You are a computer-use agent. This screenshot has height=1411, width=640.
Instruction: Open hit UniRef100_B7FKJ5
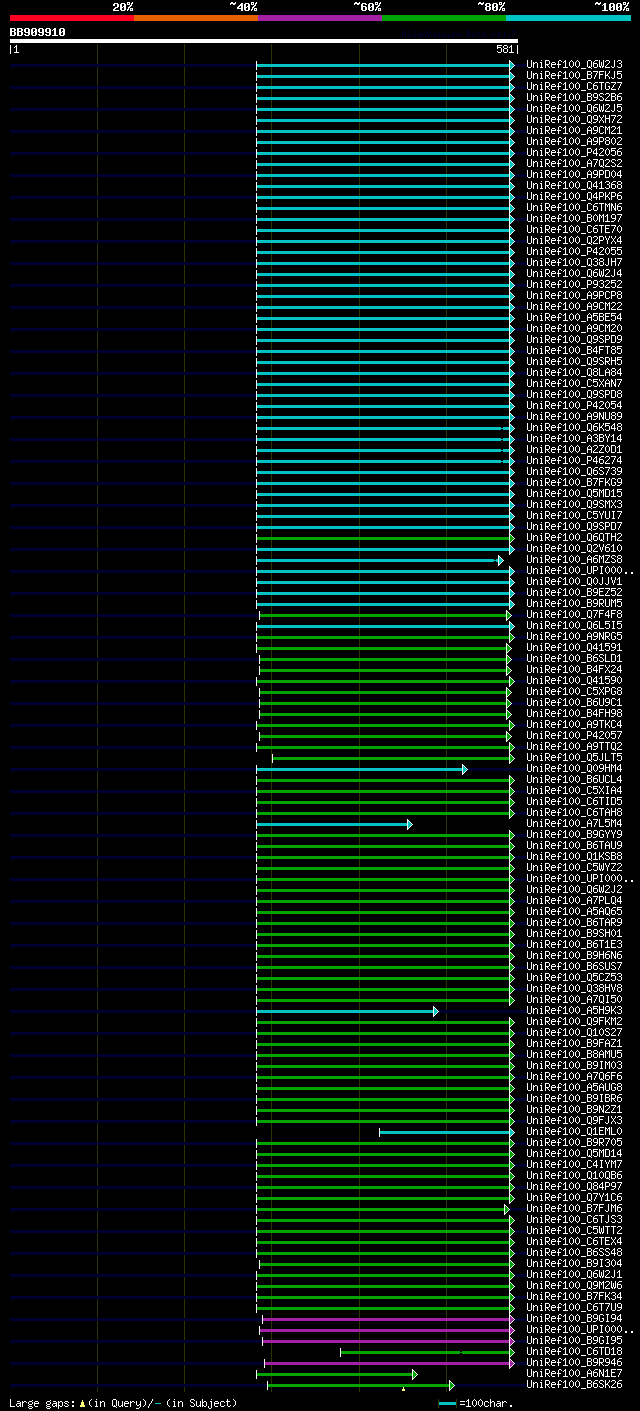click(x=574, y=75)
